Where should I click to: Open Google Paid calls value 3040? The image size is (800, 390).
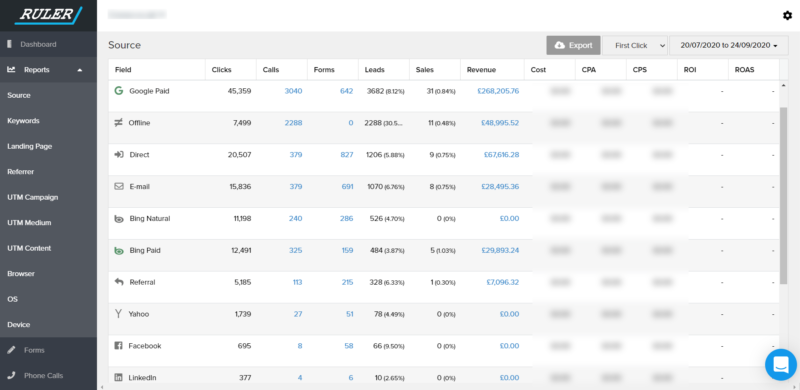click(x=293, y=91)
